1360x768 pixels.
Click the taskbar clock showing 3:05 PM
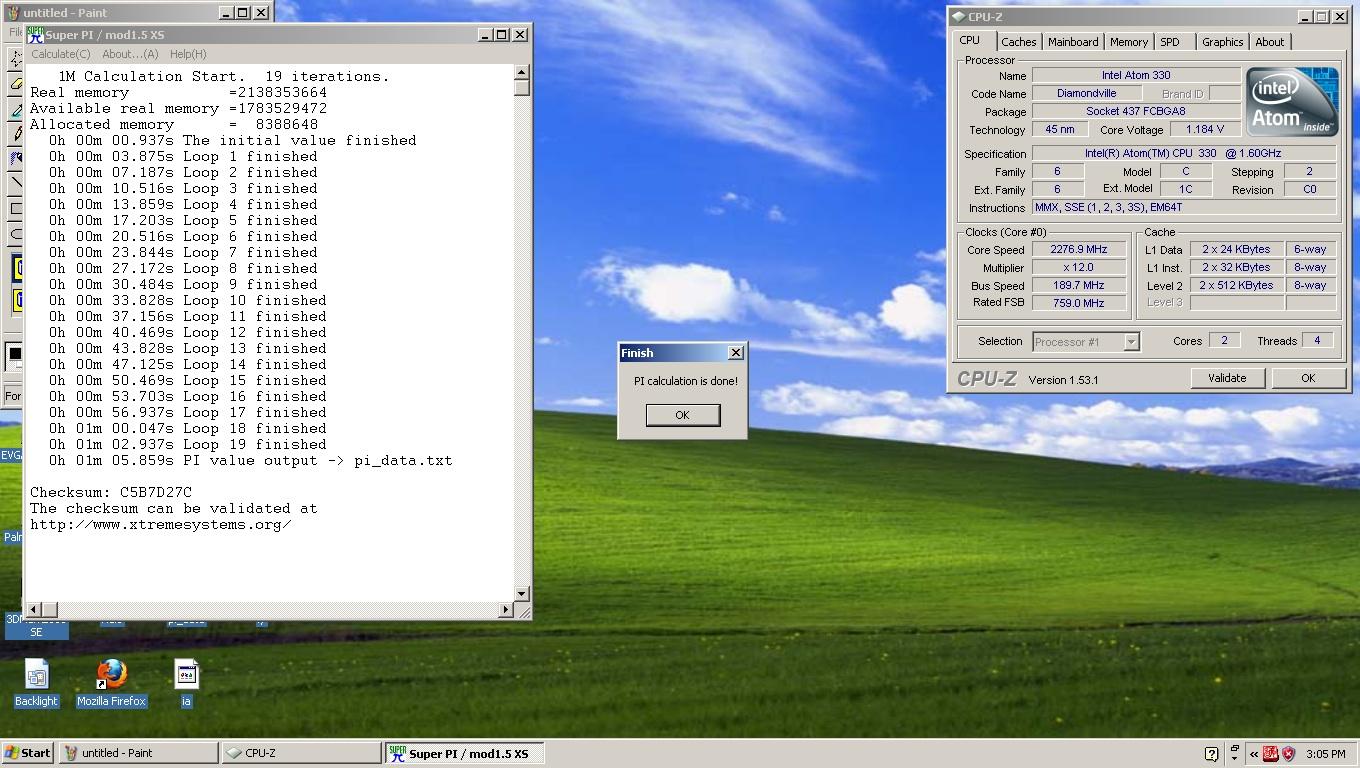(x=1325, y=754)
